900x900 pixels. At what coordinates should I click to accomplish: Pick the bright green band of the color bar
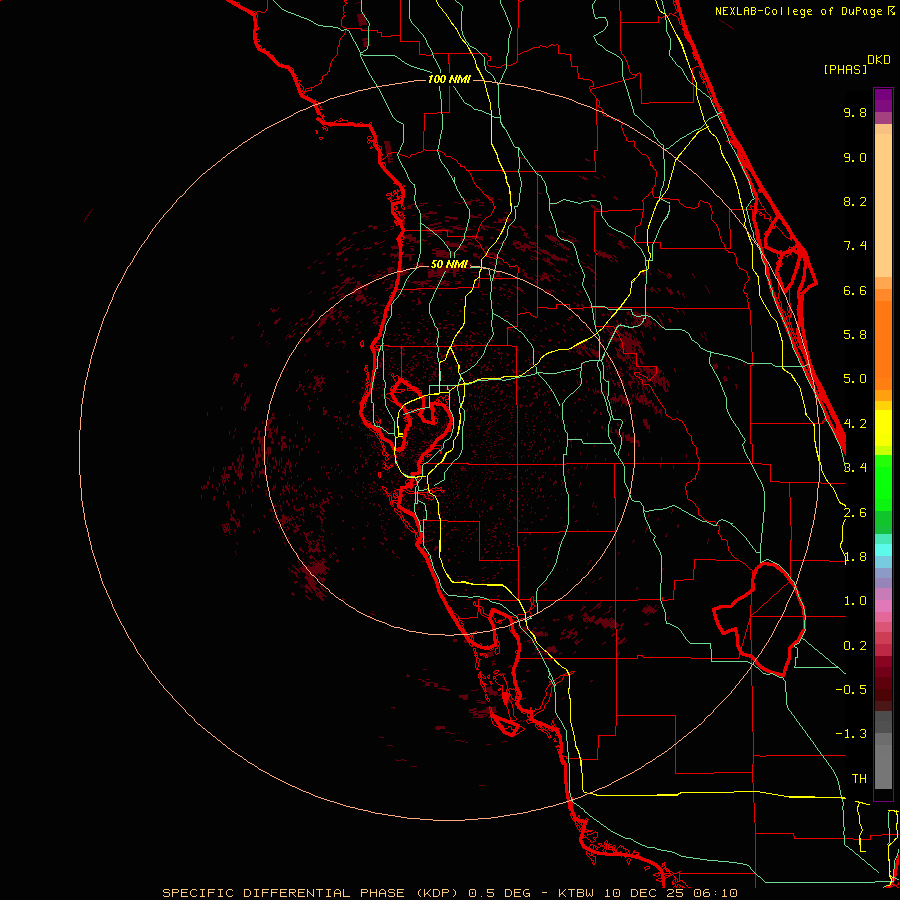click(x=883, y=482)
